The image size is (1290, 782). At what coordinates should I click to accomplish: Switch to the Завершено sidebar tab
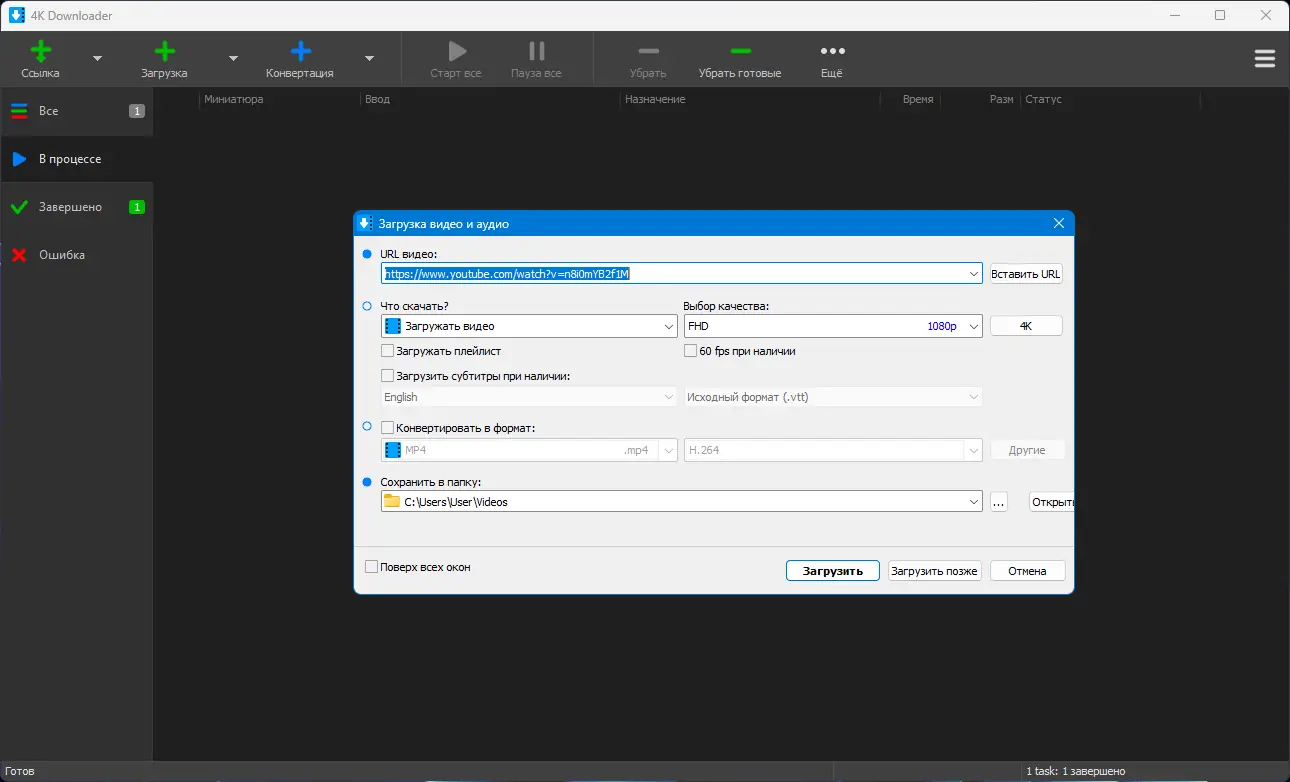click(x=70, y=207)
